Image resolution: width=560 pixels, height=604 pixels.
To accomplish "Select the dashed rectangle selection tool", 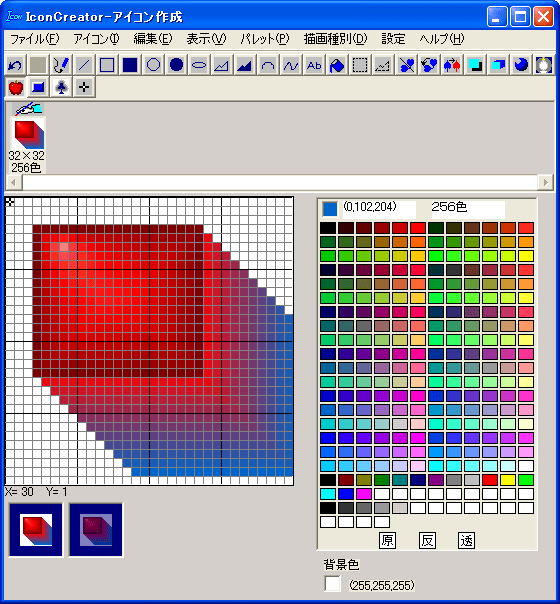I will 360,65.
